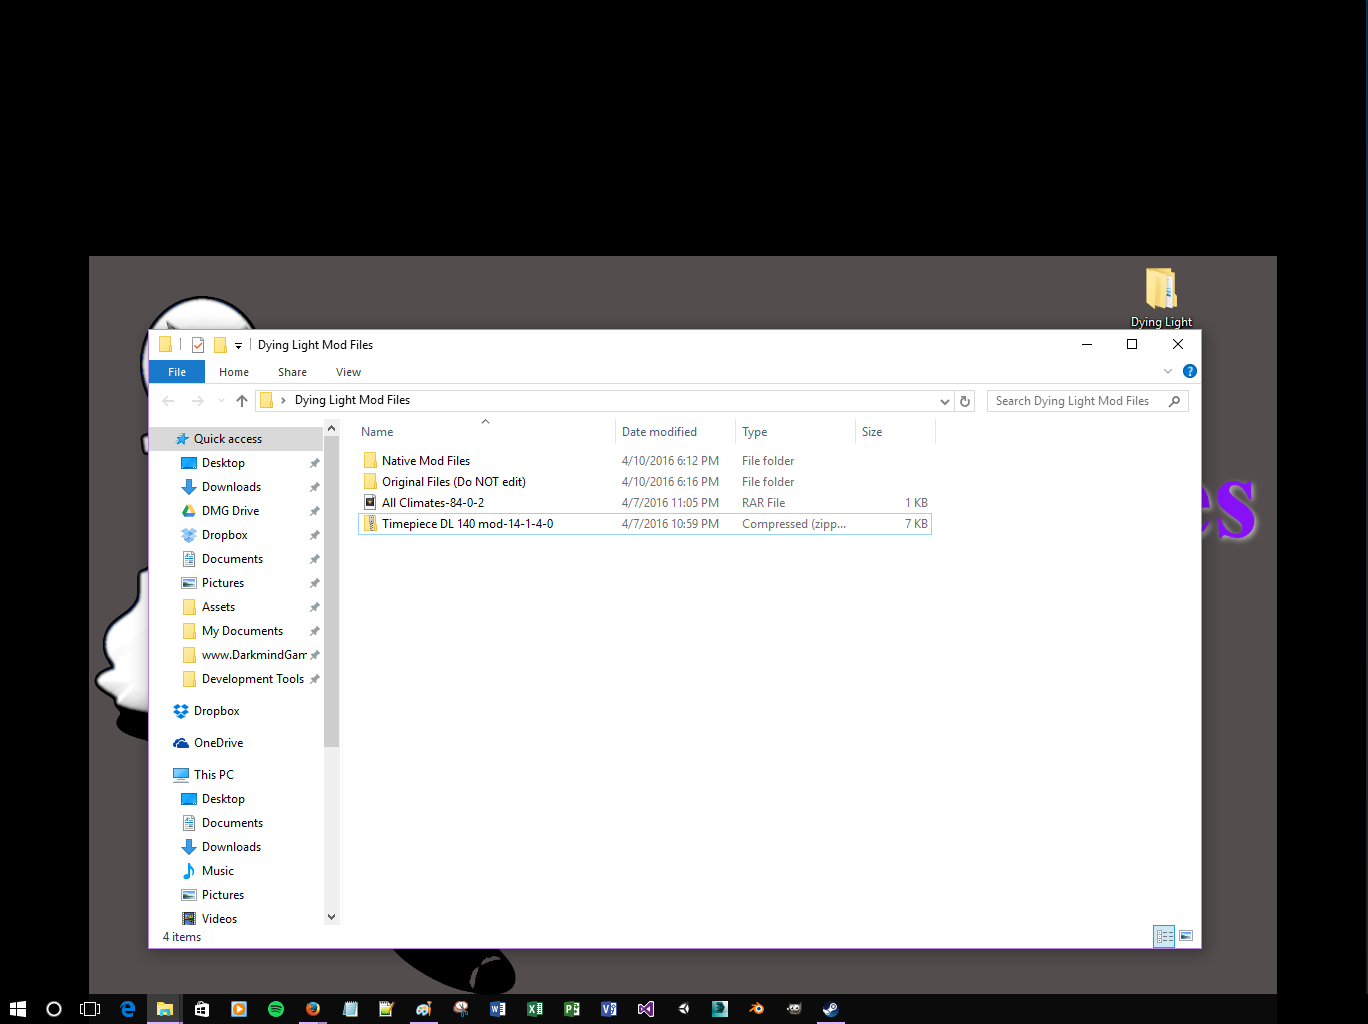Viewport: 1368px width, 1024px height.
Task: Launch Unity from the taskbar
Action: click(683, 1009)
